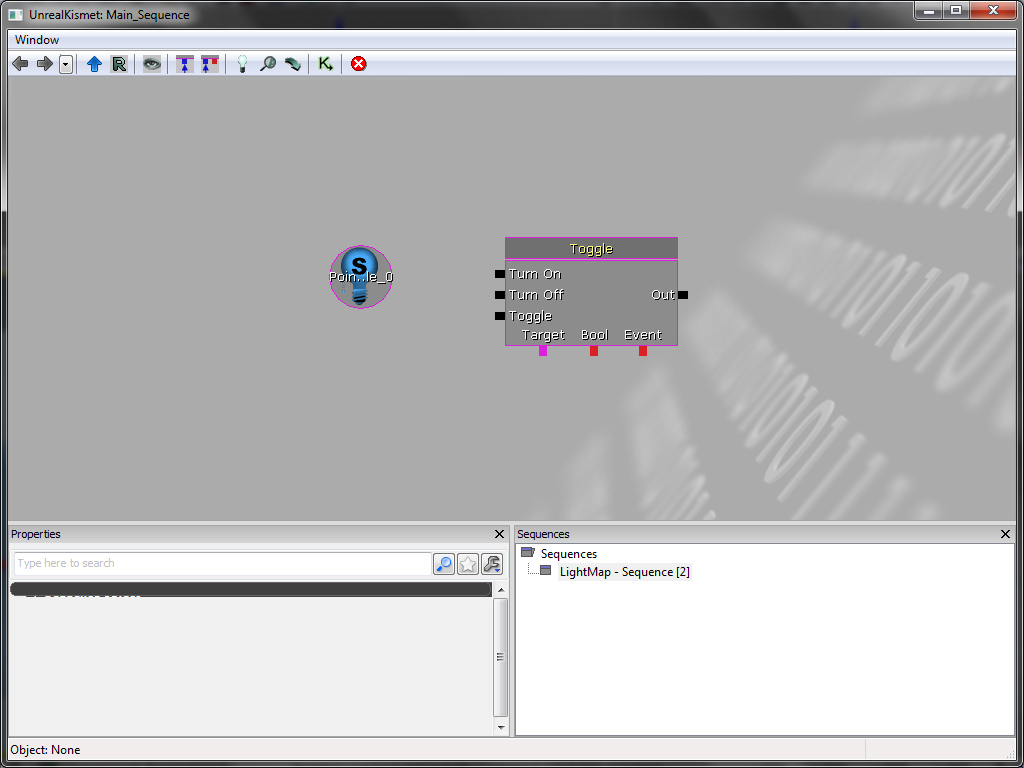
Task: Open the navigation history dropdown arrow
Action: click(x=66, y=64)
